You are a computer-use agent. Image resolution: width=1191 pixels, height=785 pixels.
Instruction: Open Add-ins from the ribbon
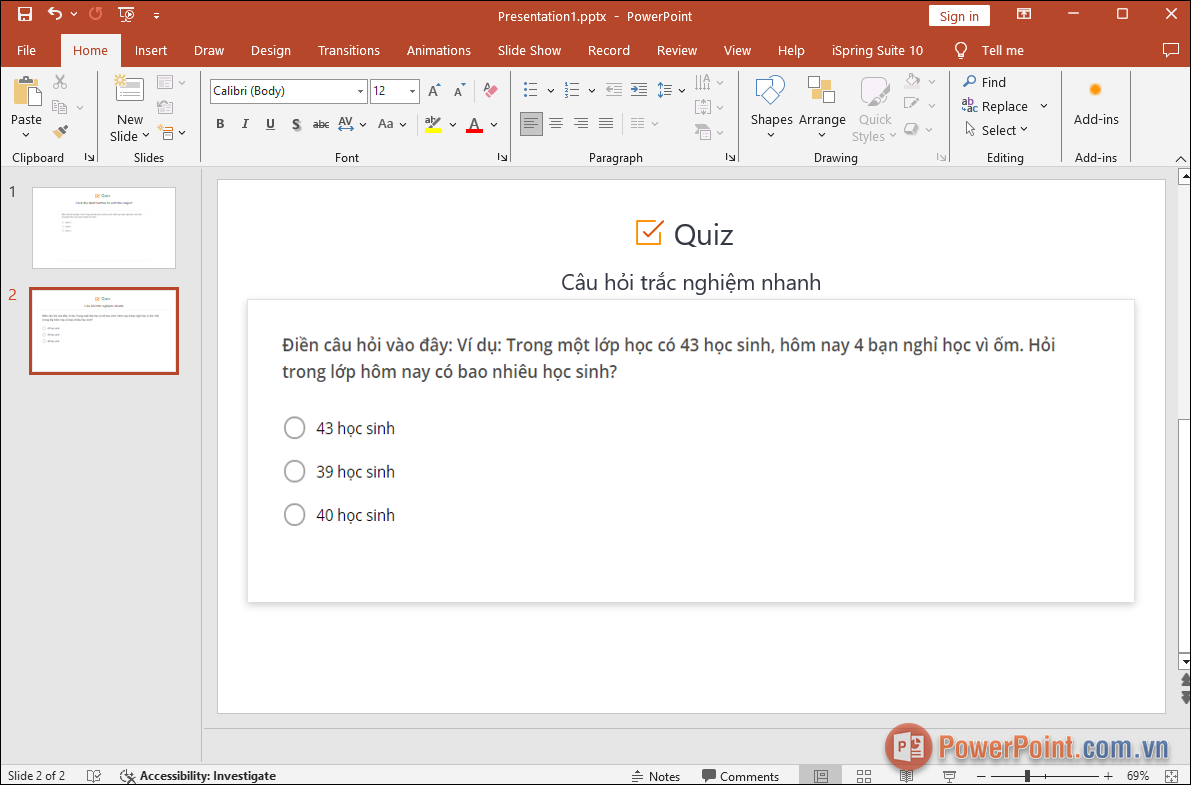coord(1096,103)
